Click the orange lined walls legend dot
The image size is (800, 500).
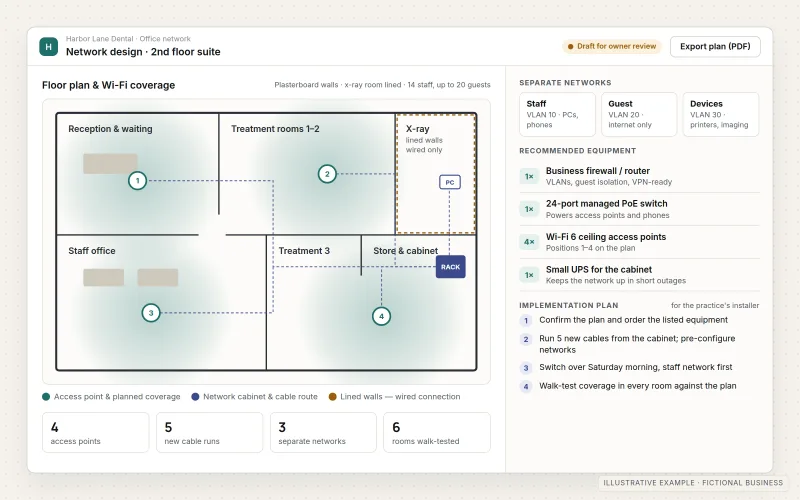[x=332, y=397]
